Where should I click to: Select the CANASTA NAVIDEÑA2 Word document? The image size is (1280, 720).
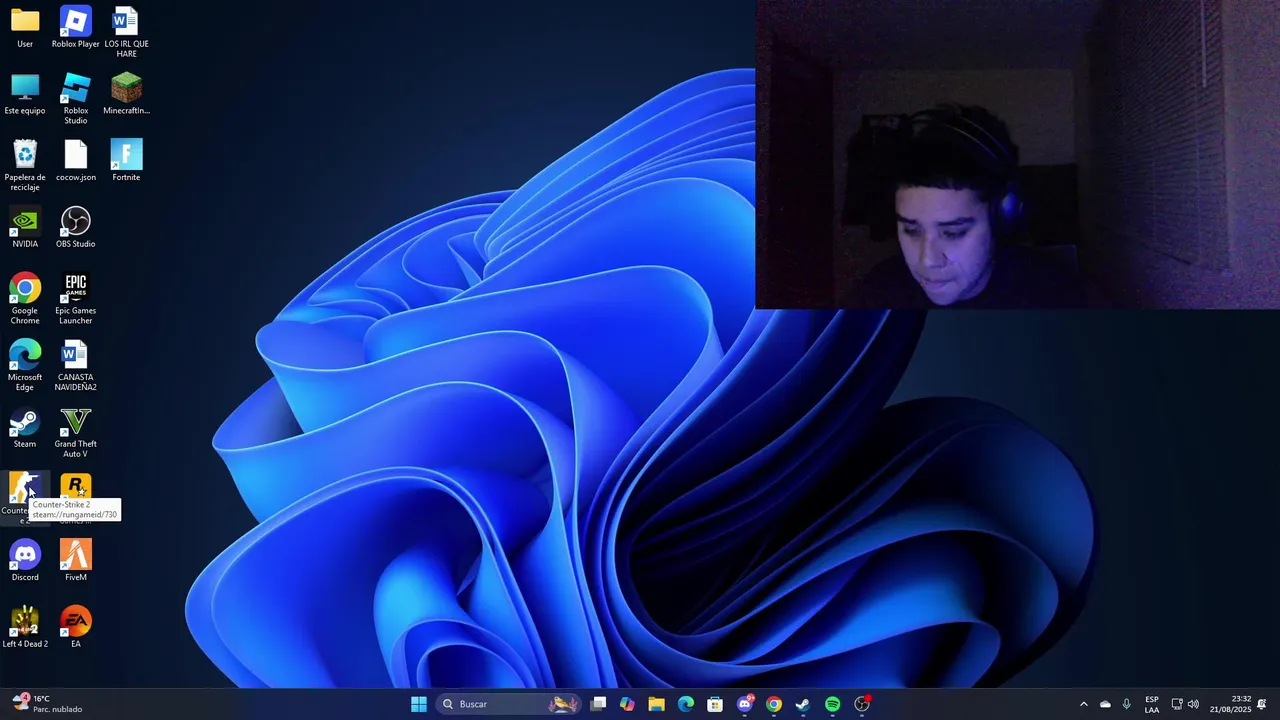pos(76,366)
